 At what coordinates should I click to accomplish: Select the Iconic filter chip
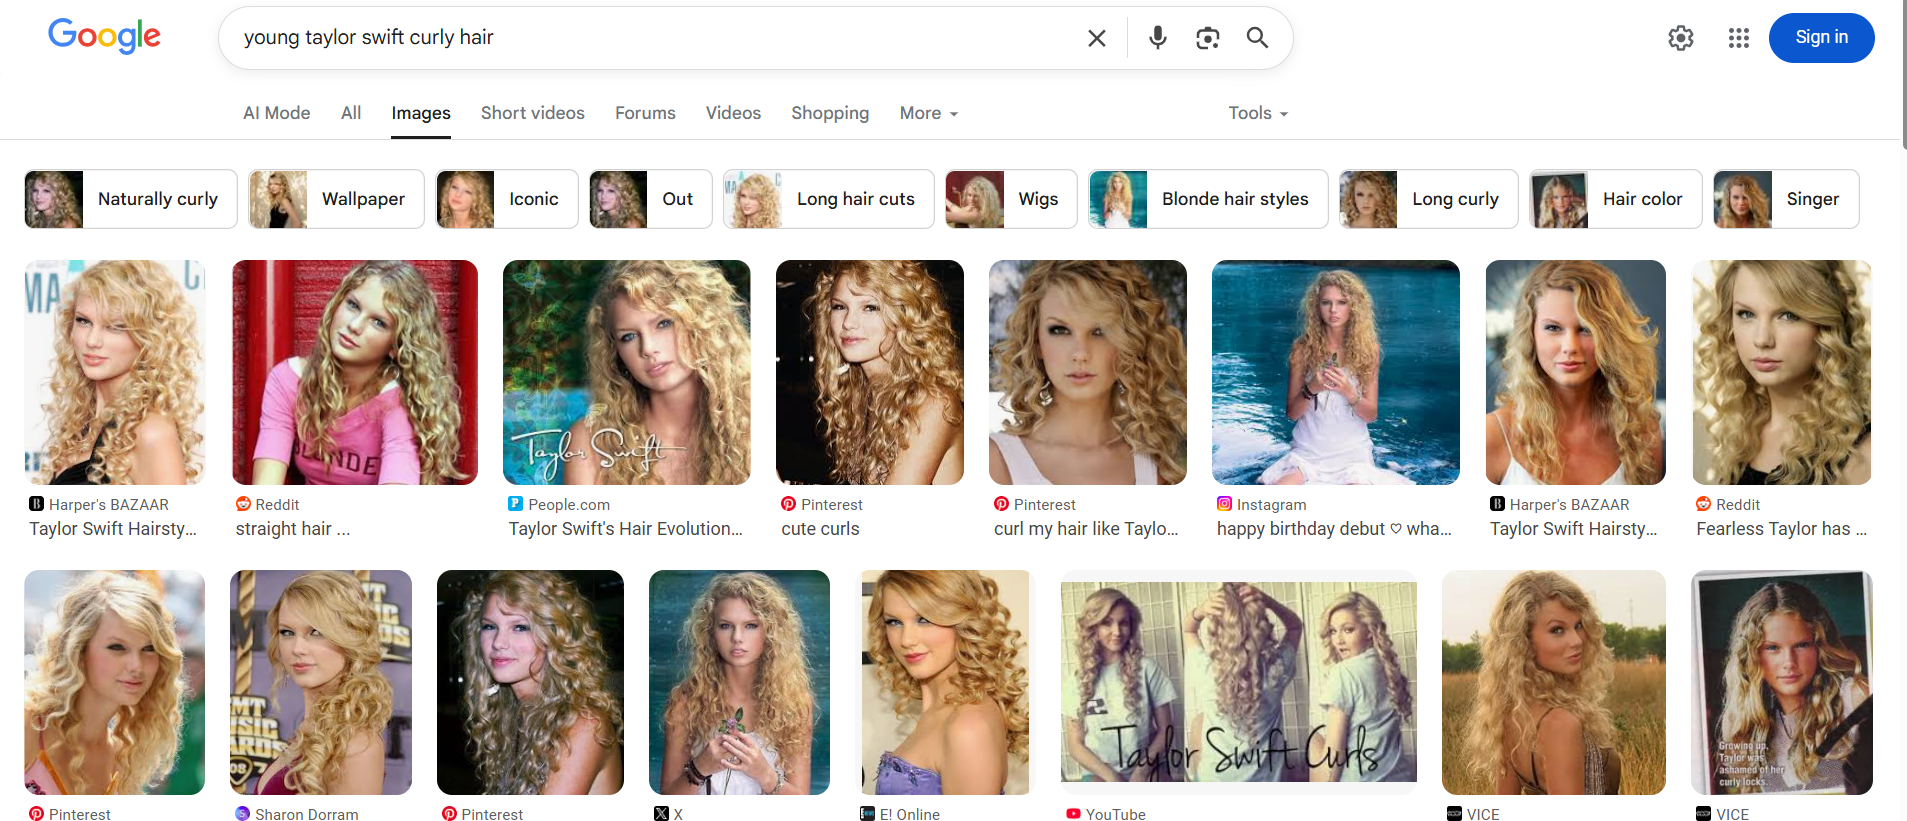(x=507, y=199)
